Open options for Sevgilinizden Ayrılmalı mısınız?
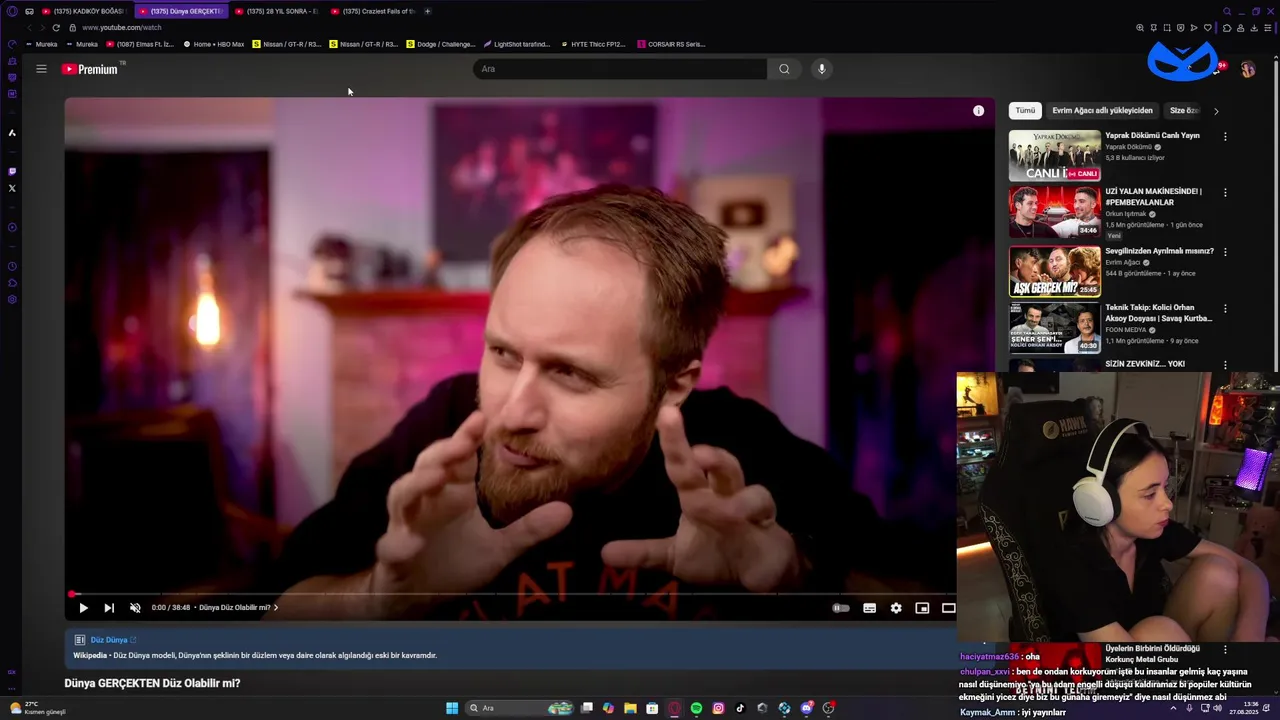 [1225, 251]
